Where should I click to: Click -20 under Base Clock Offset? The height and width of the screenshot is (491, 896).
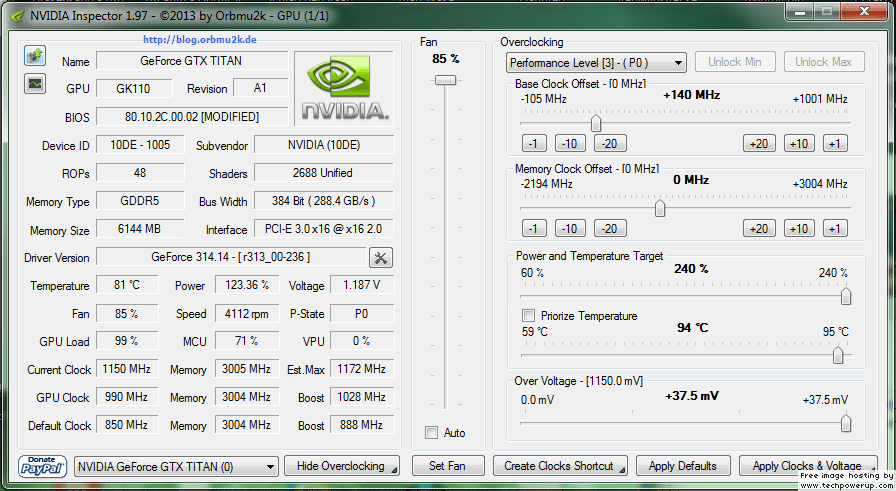(x=610, y=143)
